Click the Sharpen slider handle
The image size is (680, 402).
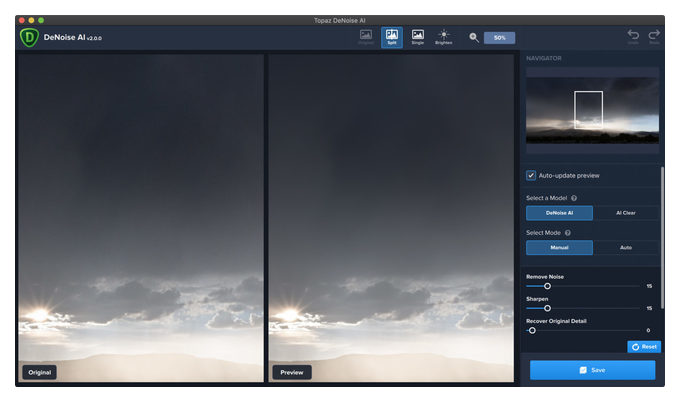tap(547, 308)
